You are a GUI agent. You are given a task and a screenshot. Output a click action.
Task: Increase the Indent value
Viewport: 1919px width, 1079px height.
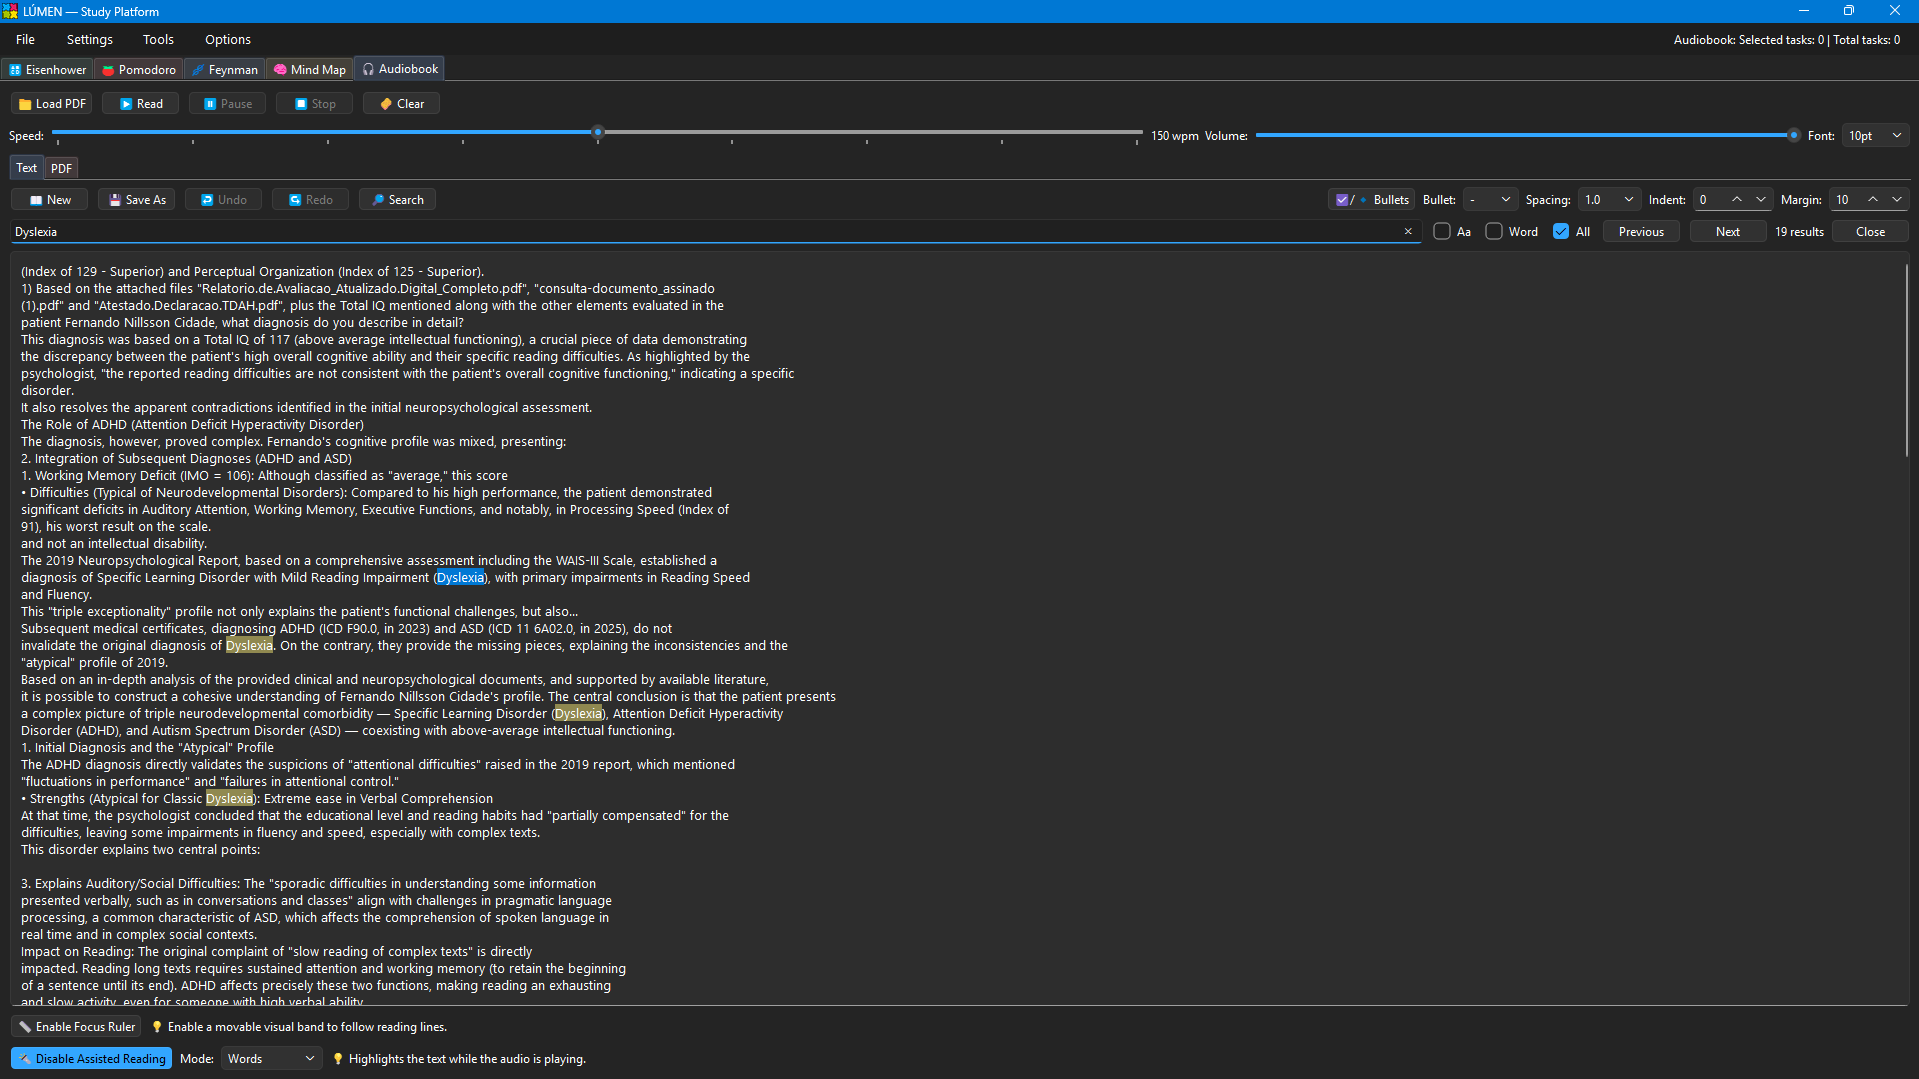[x=1737, y=200]
